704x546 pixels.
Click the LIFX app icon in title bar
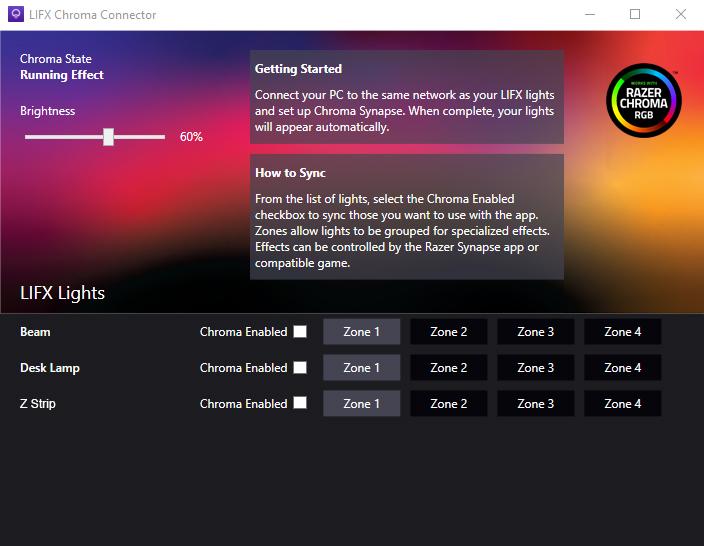pos(14,15)
